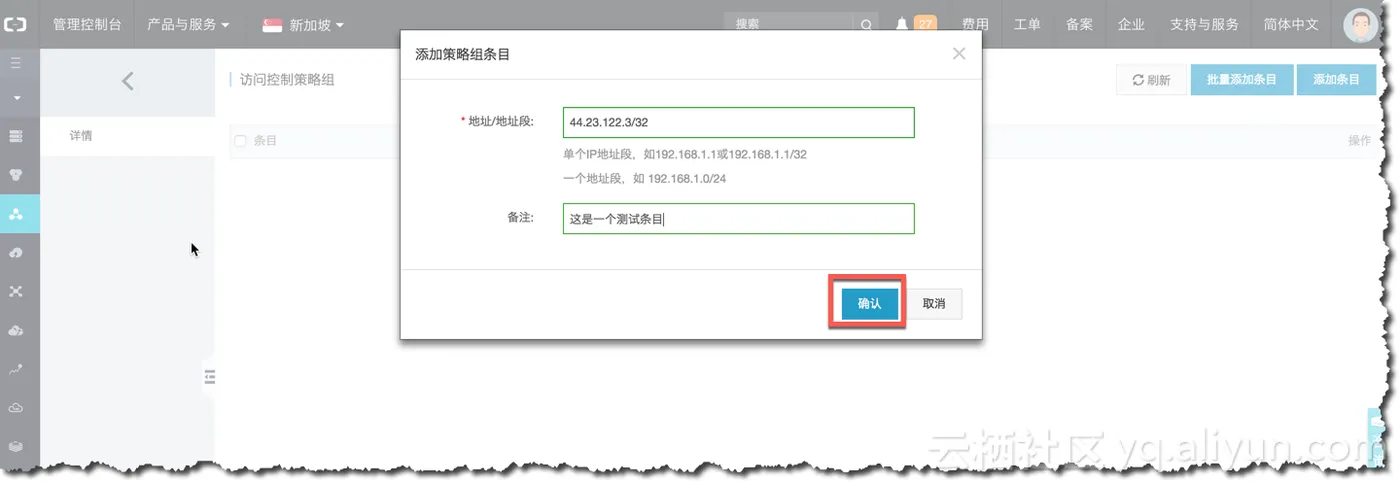Open the hamburger menu in left sidebar
1400x482 pixels.
click(x=16, y=62)
